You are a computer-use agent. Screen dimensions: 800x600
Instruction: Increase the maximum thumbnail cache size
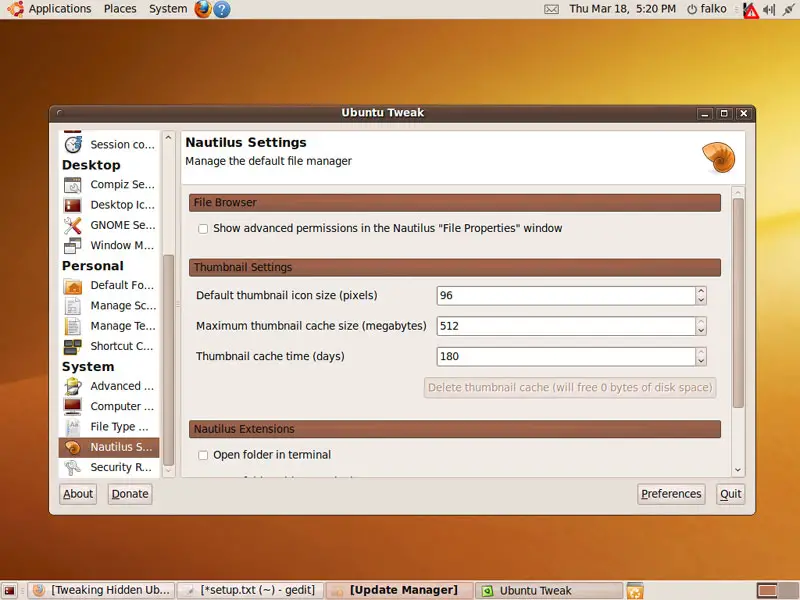click(x=701, y=321)
